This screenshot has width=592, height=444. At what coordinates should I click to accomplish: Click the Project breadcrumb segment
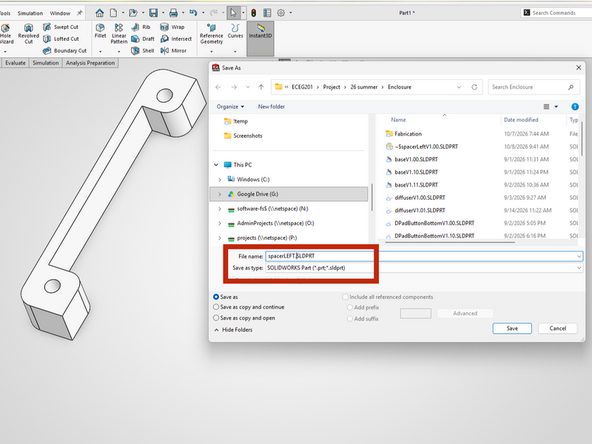(331, 87)
